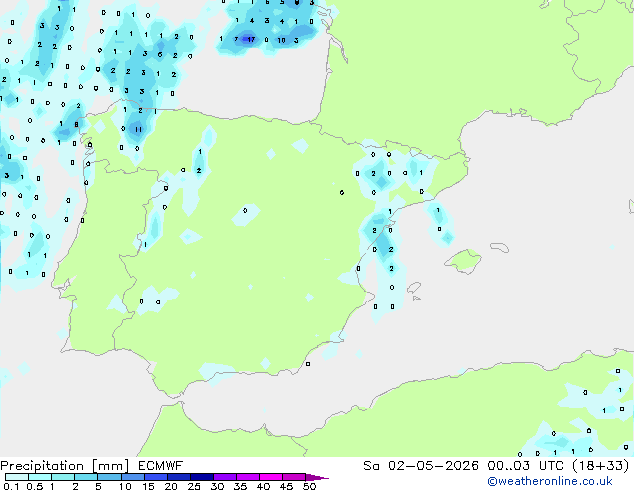Click the '7' value beside the 17
The image size is (634, 490).
[x=236, y=39]
